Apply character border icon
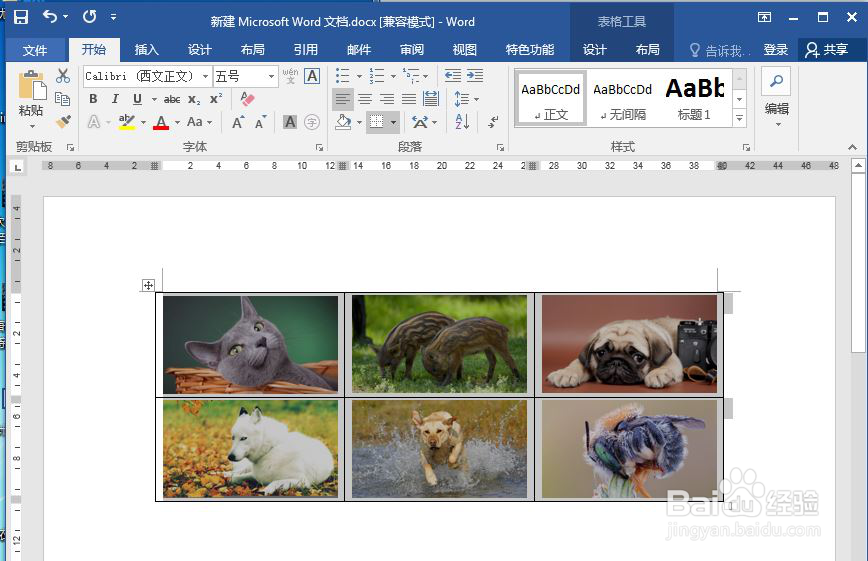Image resolution: width=868 pixels, height=561 pixels. pos(312,76)
